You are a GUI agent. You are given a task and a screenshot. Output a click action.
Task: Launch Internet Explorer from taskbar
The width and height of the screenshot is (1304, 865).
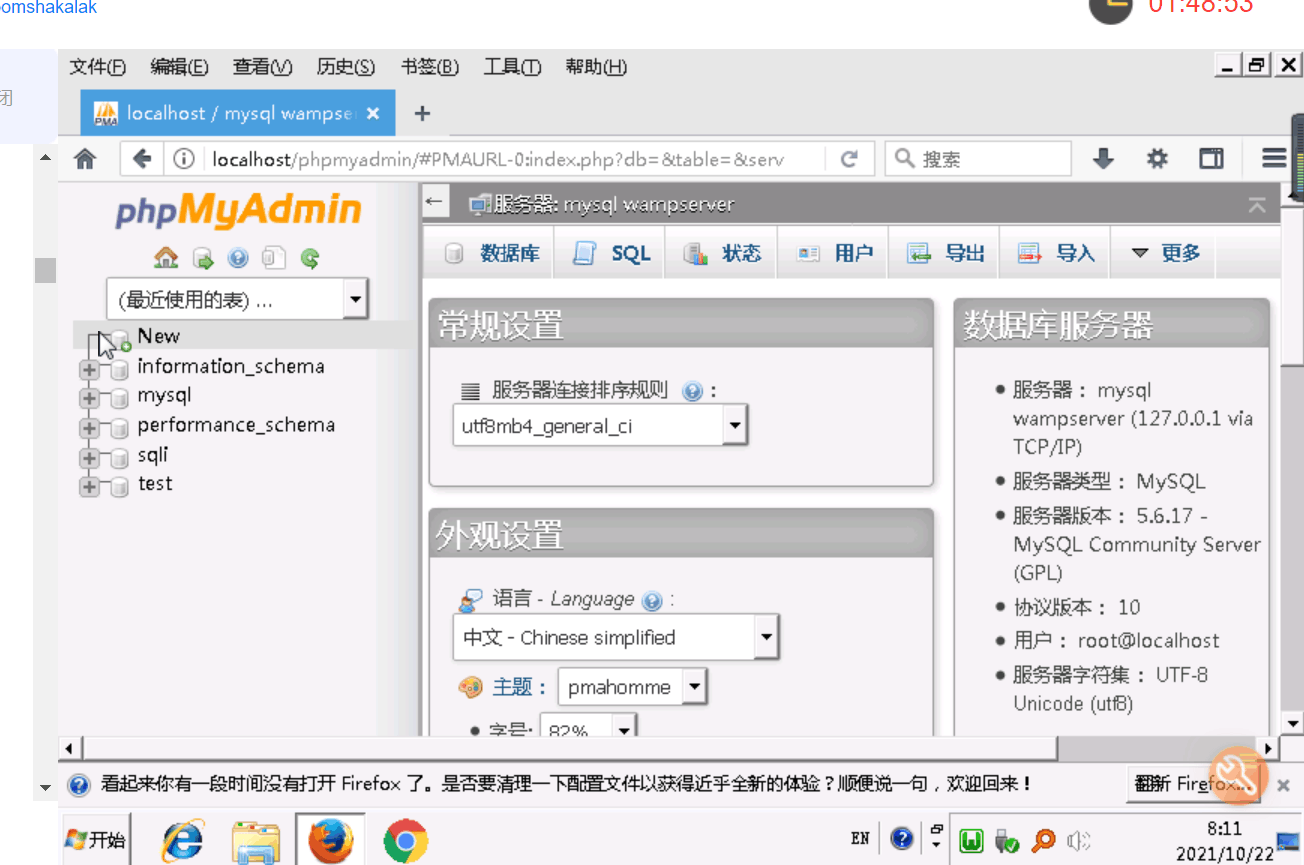[x=182, y=840]
